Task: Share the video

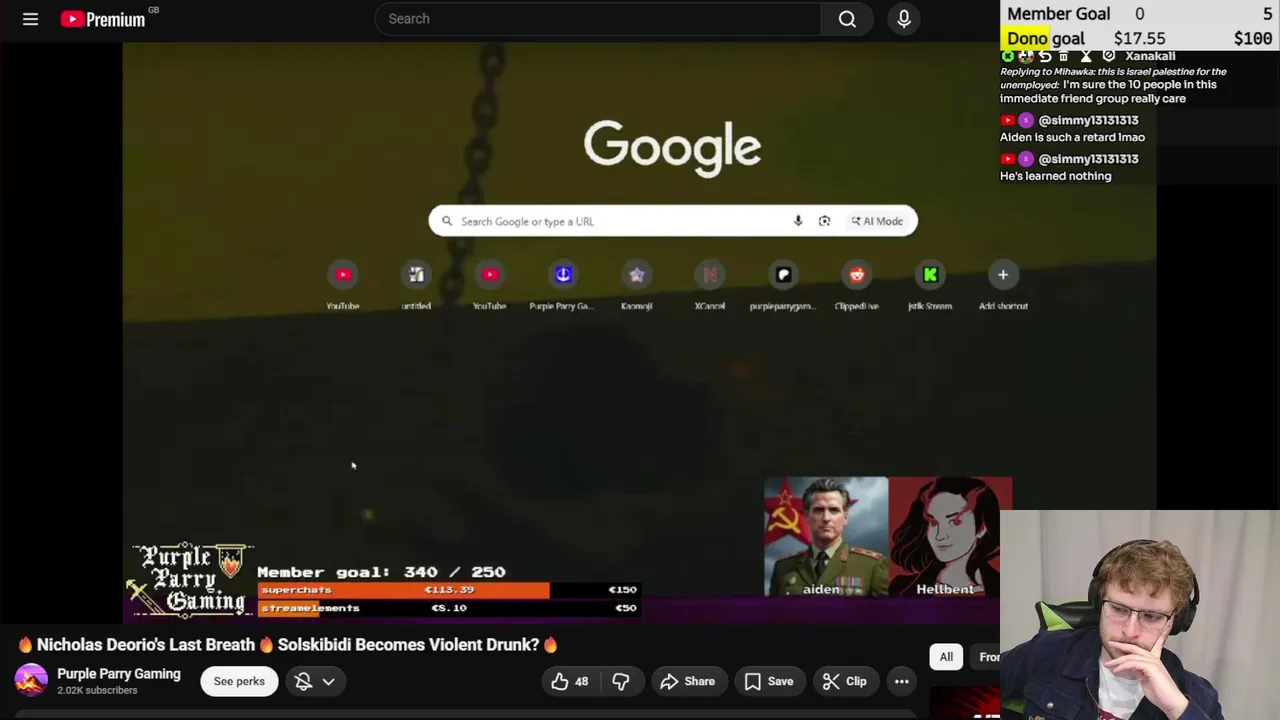Action: pyautogui.click(x=688, y=681)
